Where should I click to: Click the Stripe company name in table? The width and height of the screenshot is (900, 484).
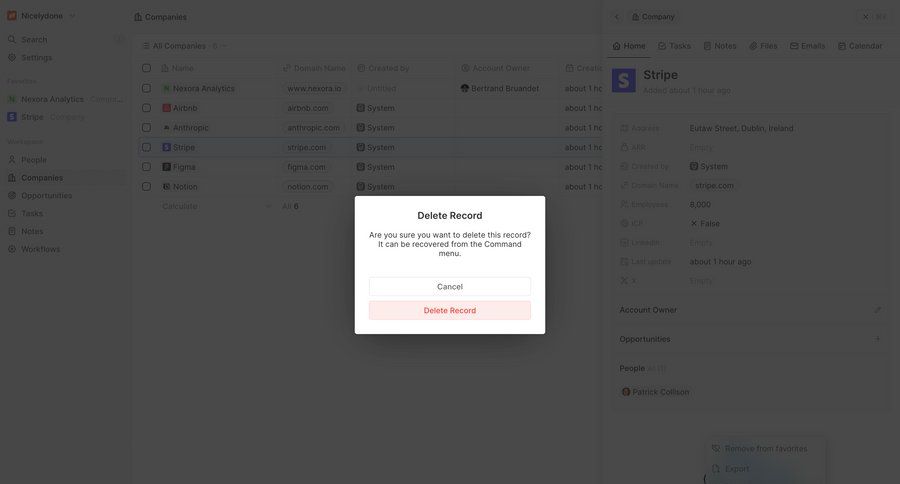(184, 148)
